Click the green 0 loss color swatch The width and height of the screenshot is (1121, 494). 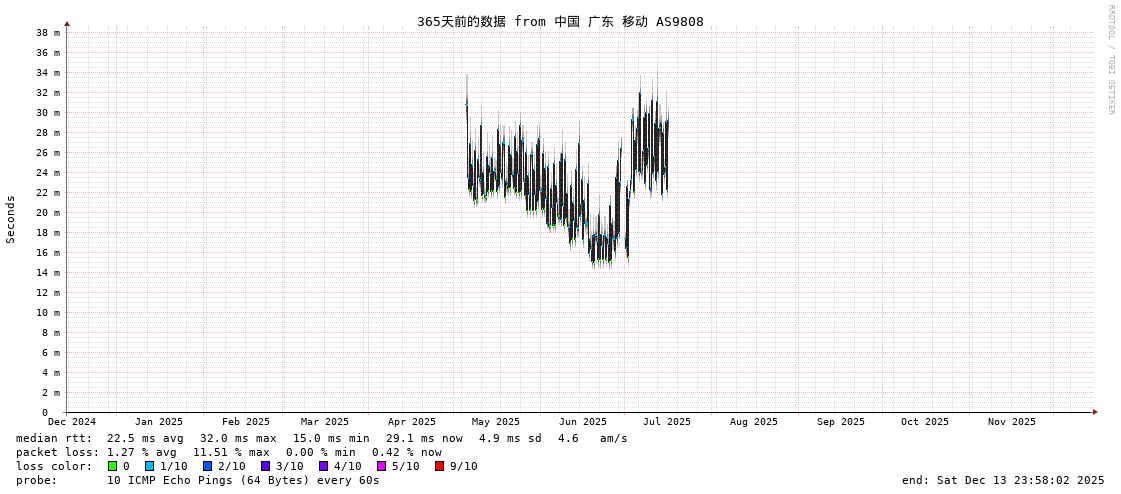click(113, 466)
